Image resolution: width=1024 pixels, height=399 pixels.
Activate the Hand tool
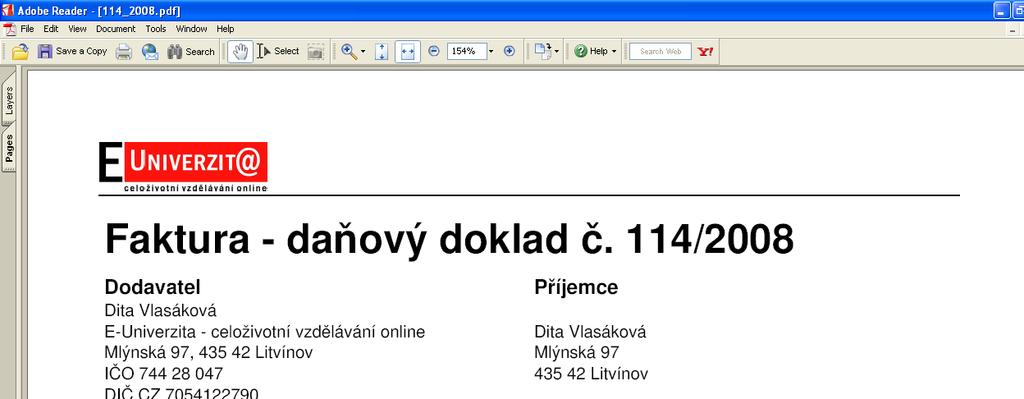240,52
